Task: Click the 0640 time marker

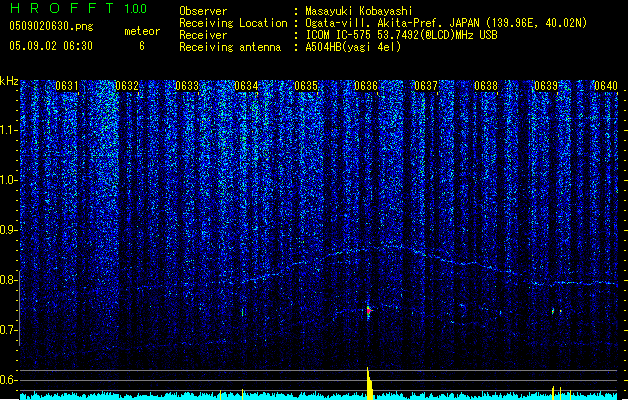Action: 606,86
